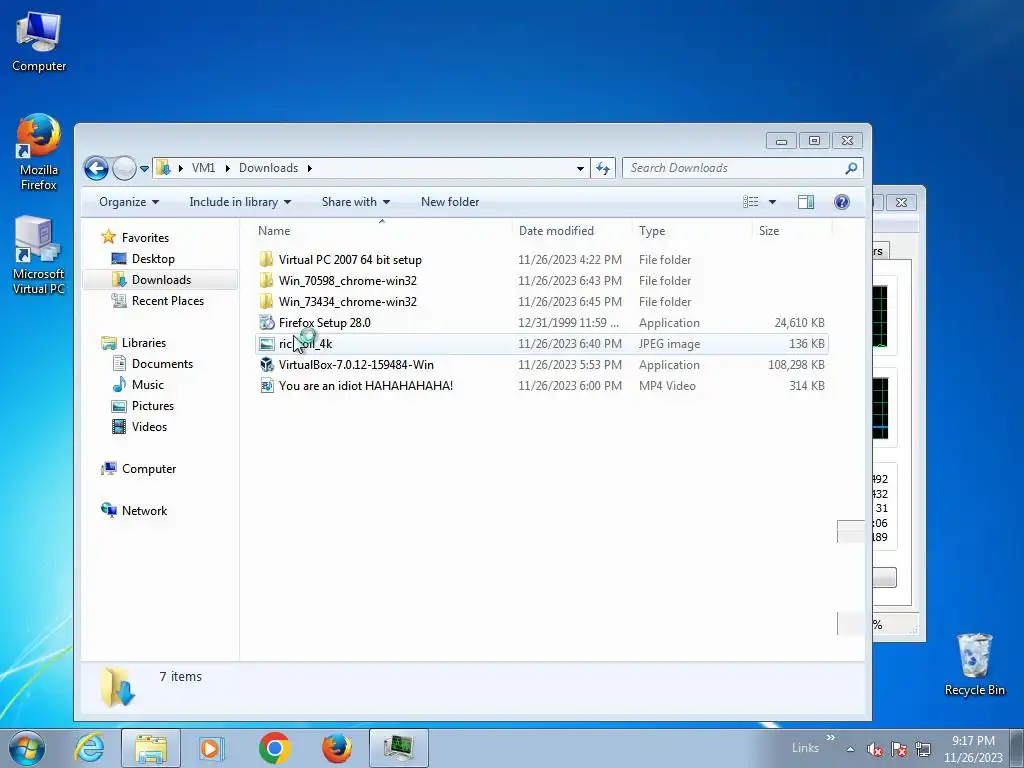Click the Computer desktop icon
This screenshot has width=1024, height=768.
click(x=39, y=41)
